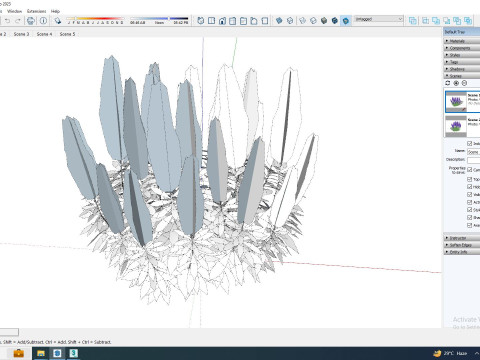Expand the Soften Edges tray panel
The height and width of the screenshot is (360, 480).
click(462, 245)
